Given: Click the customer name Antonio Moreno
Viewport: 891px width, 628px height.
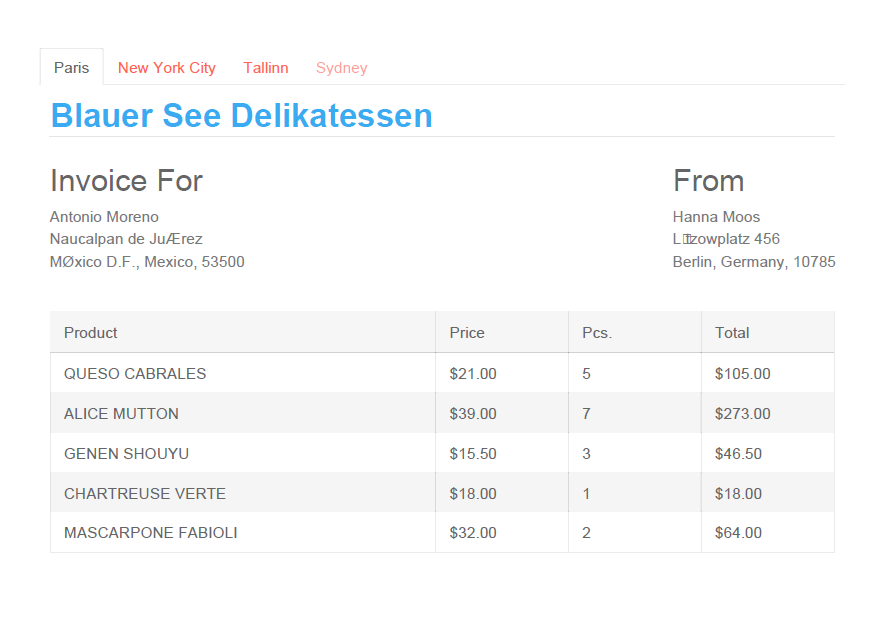Looking at the screenshot, I should [x=104, y=217].
